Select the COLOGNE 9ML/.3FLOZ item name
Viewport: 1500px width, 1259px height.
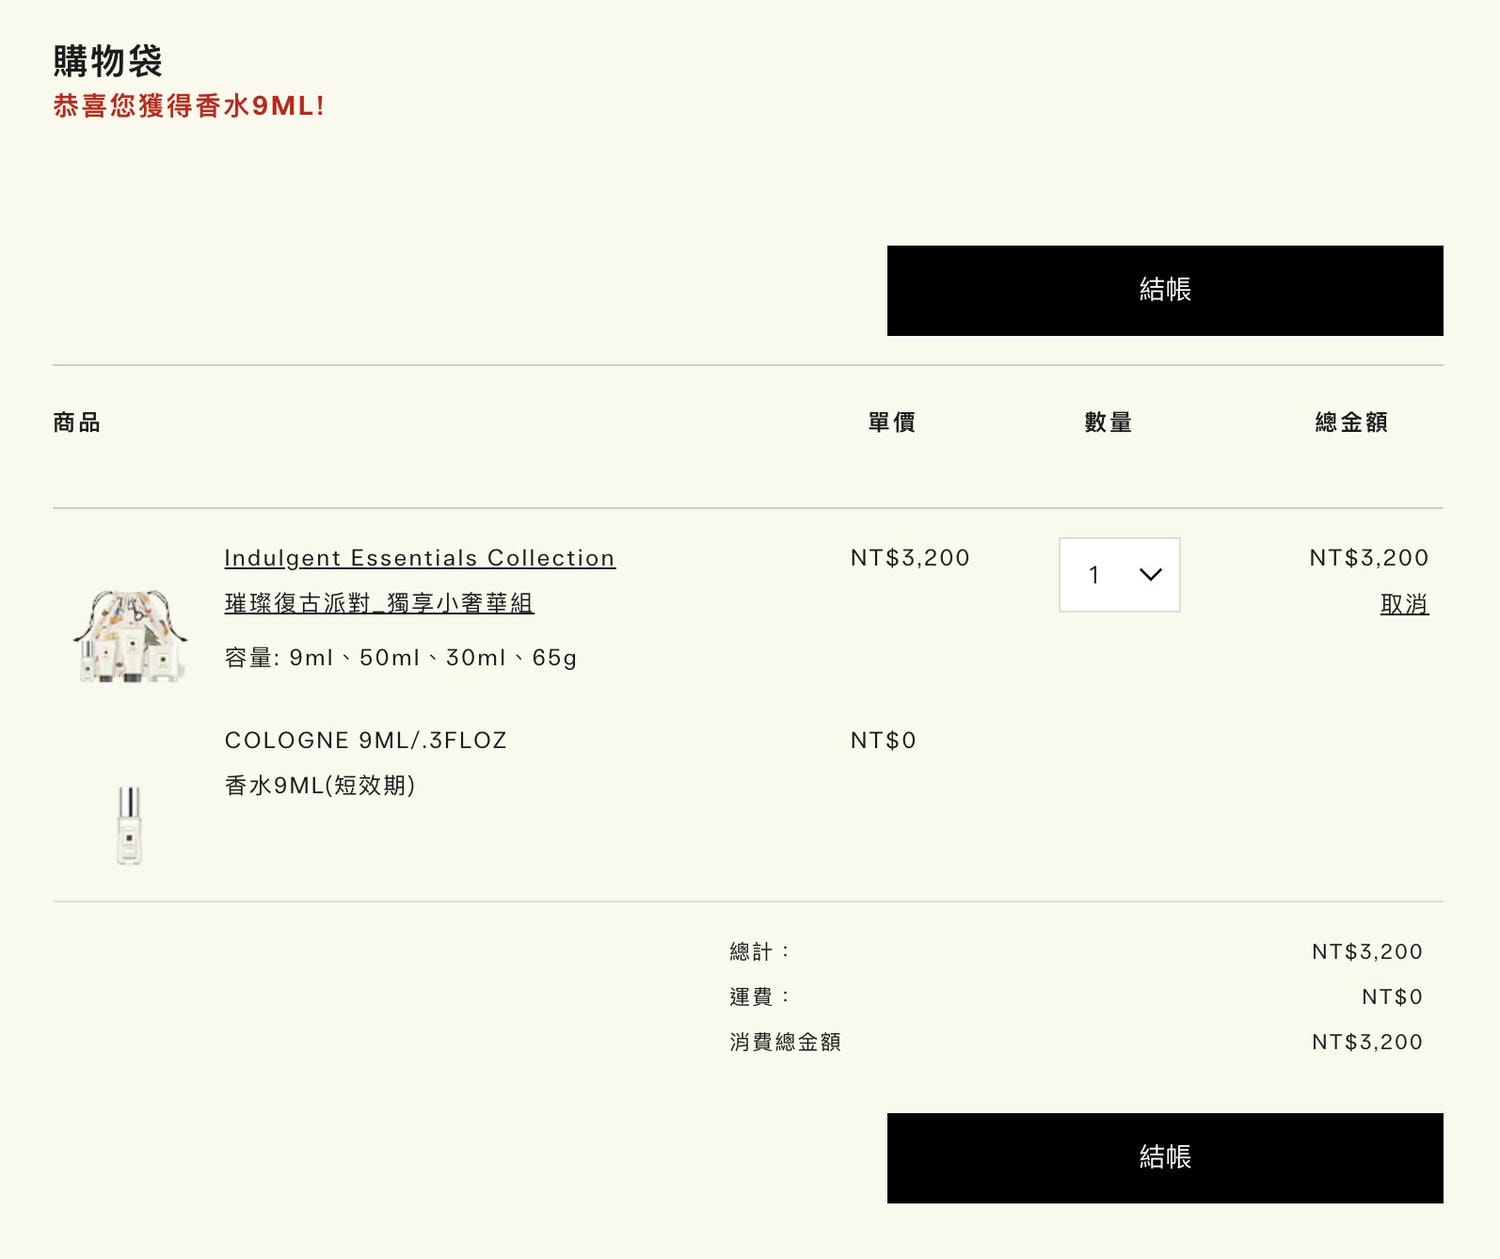pos(366,741)
